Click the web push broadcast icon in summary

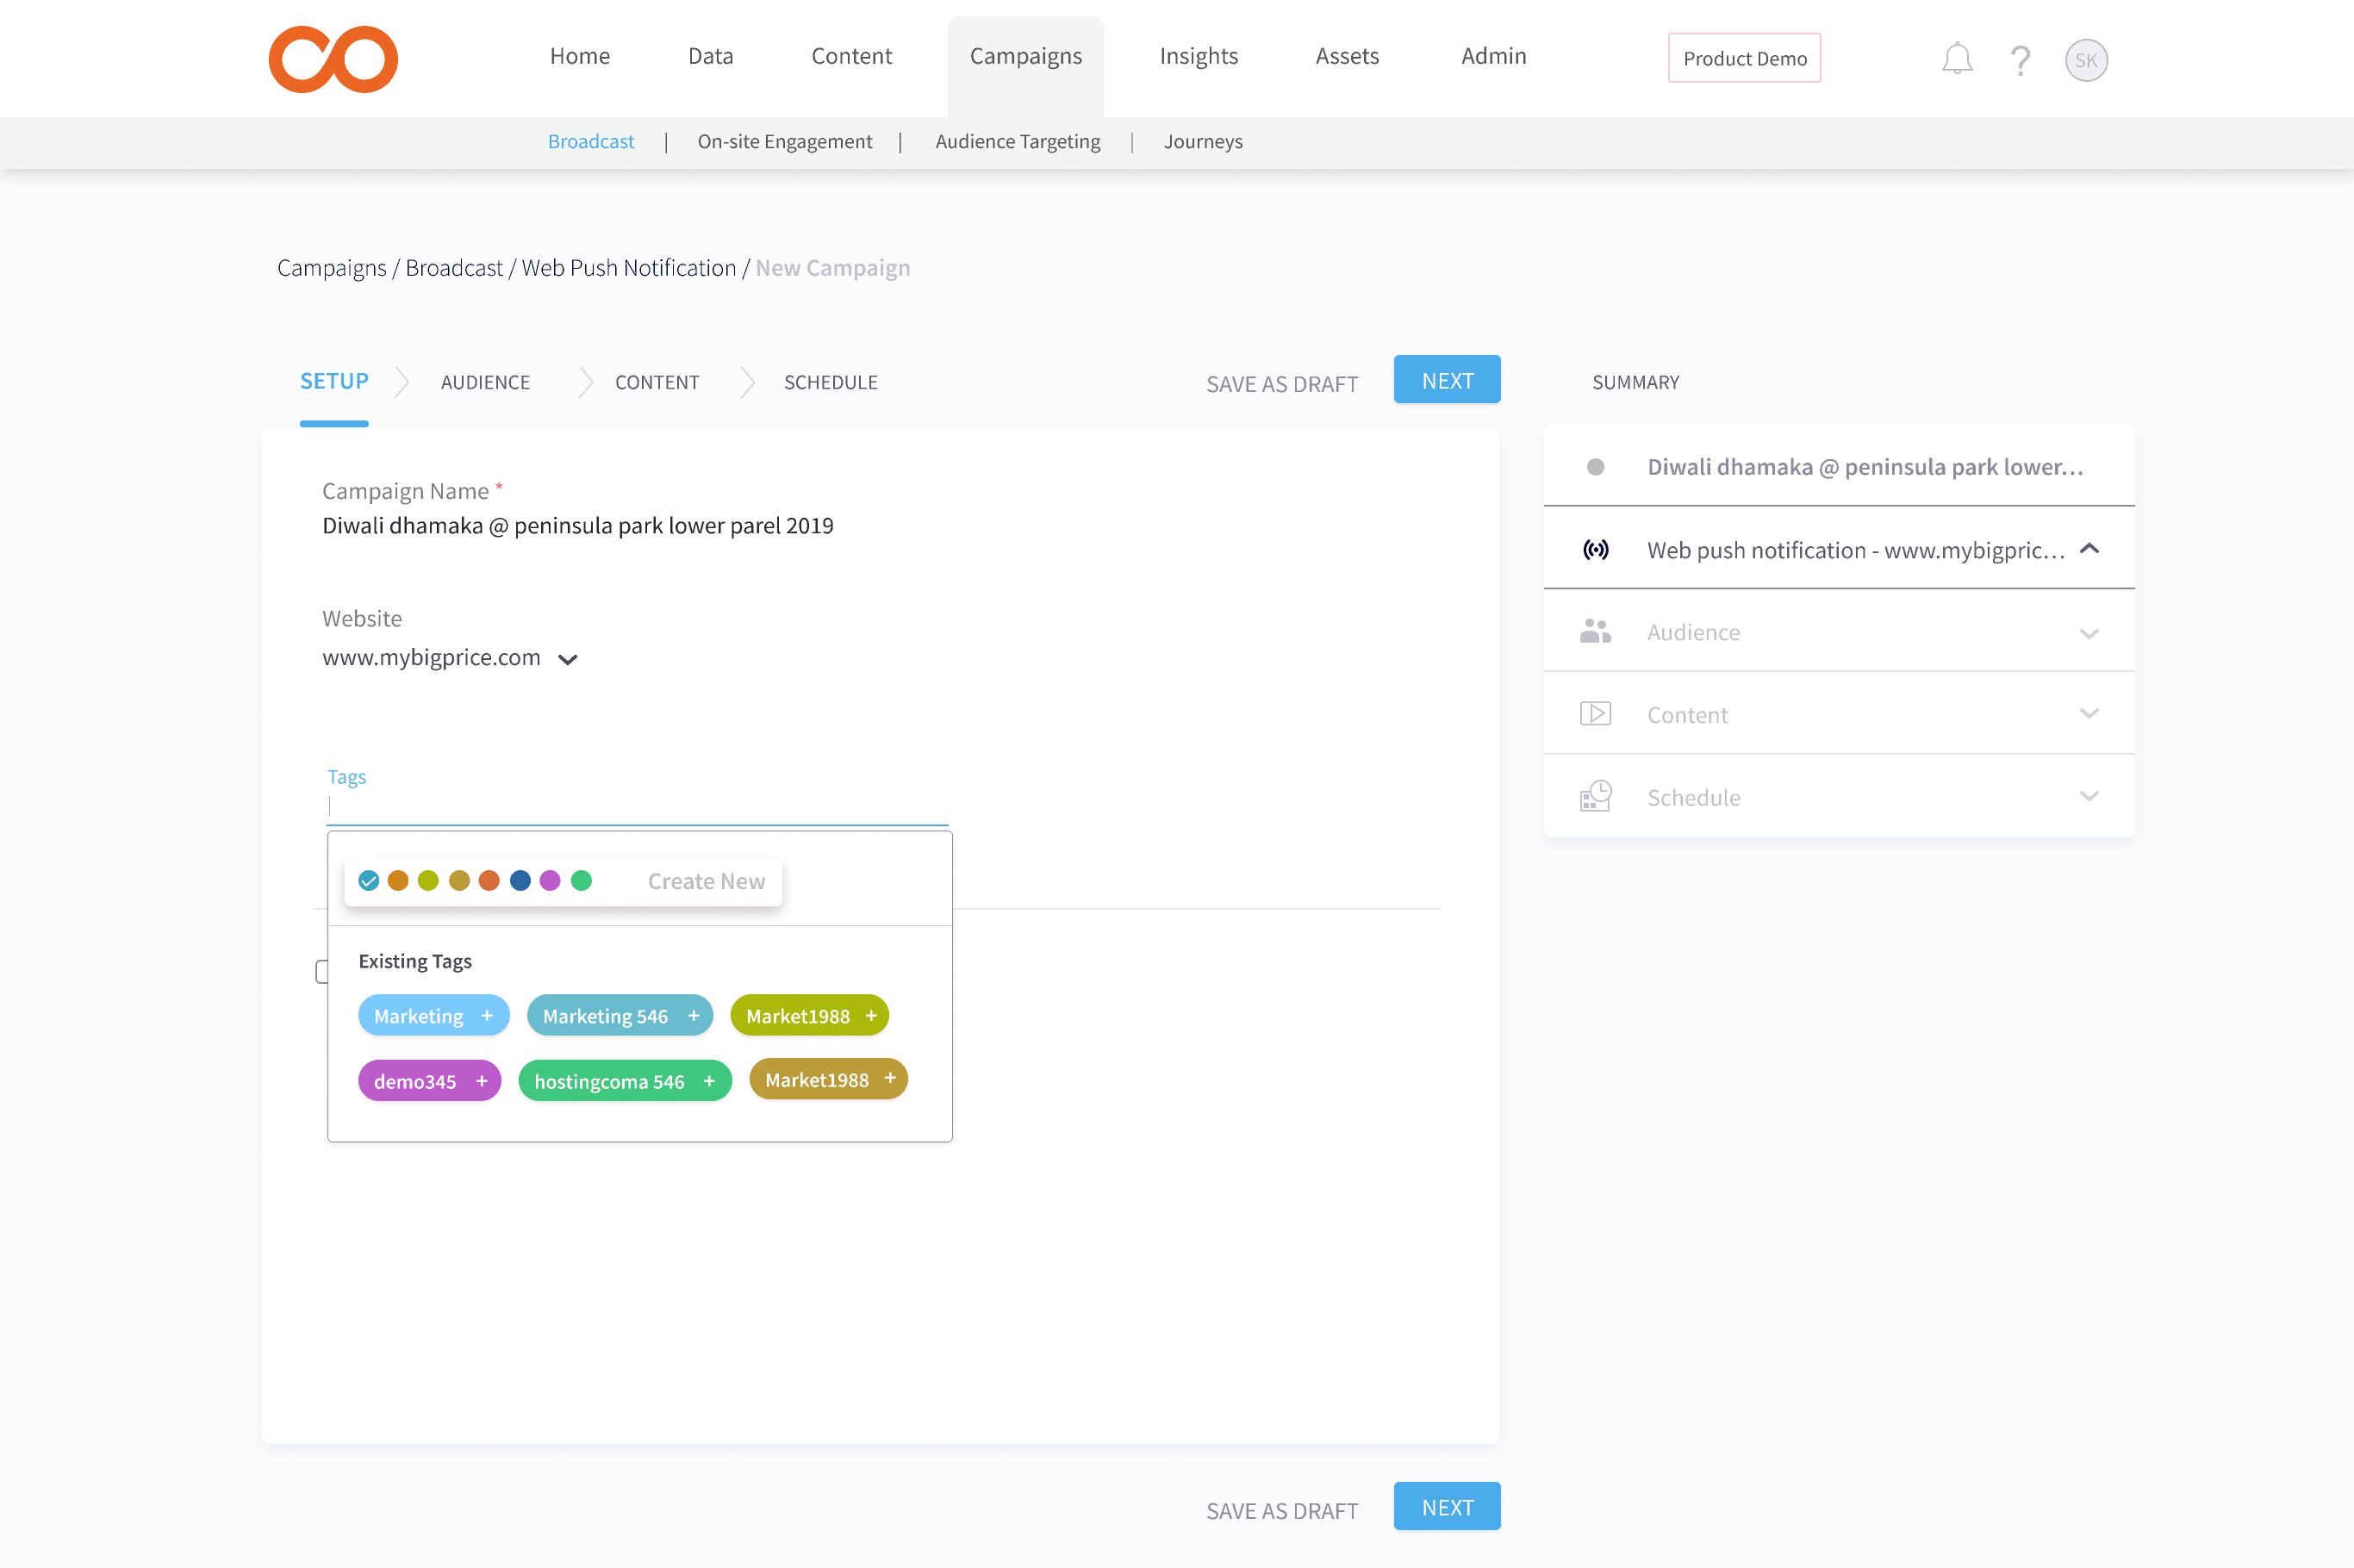[1595, 550]
